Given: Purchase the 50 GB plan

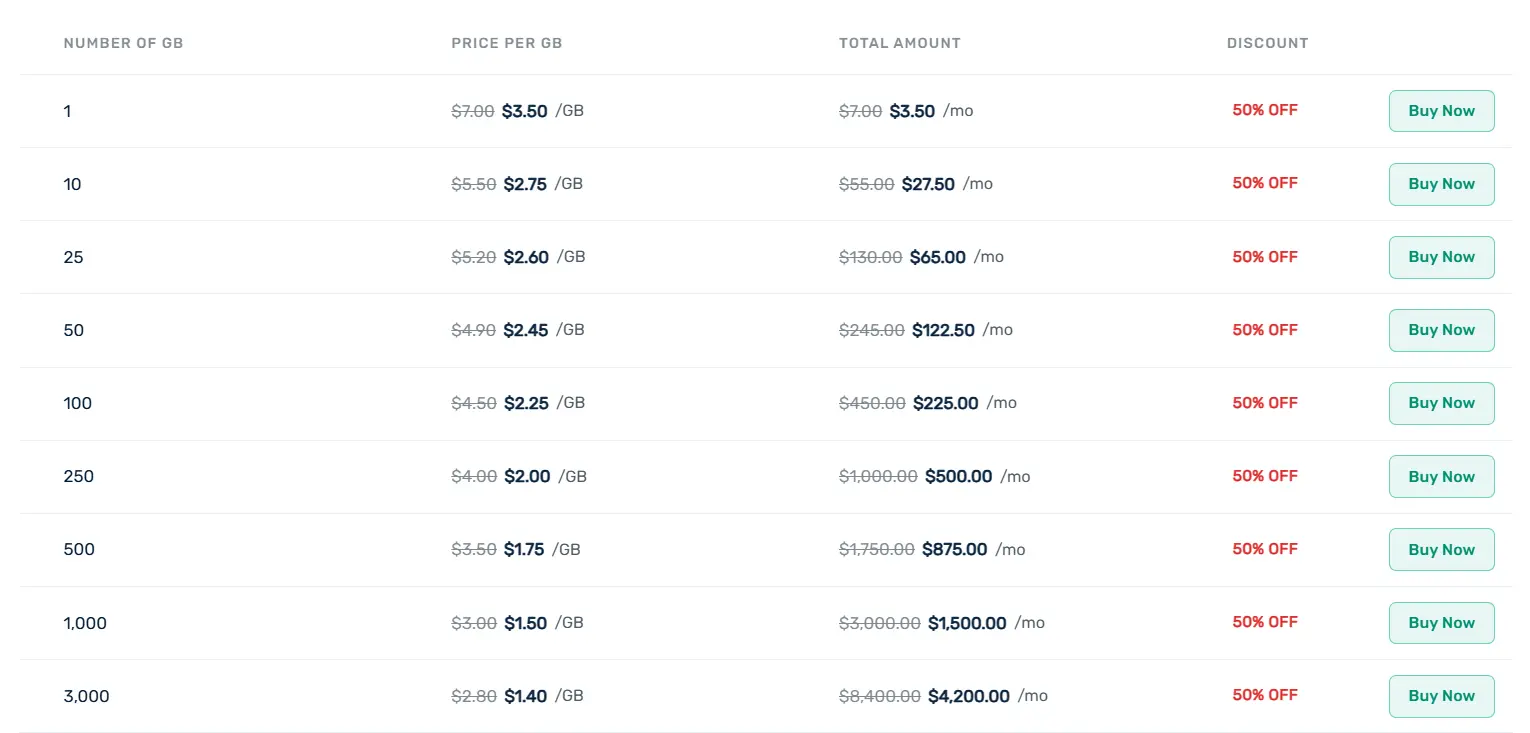Looking at the screenshot, I should click(1441, 330).
